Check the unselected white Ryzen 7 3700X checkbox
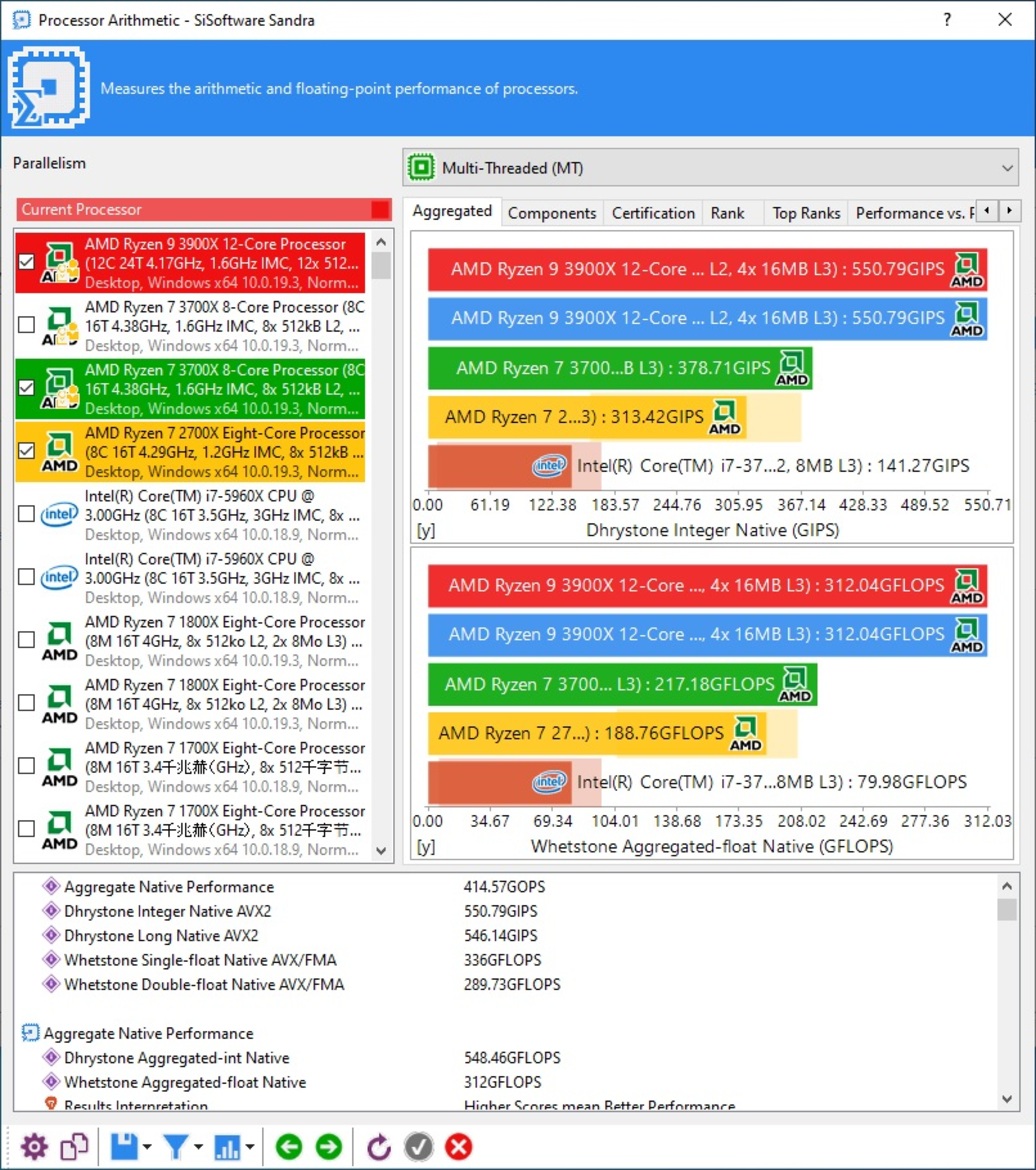Screen dimensions: 1036x1170 click(x=26, y=325)
